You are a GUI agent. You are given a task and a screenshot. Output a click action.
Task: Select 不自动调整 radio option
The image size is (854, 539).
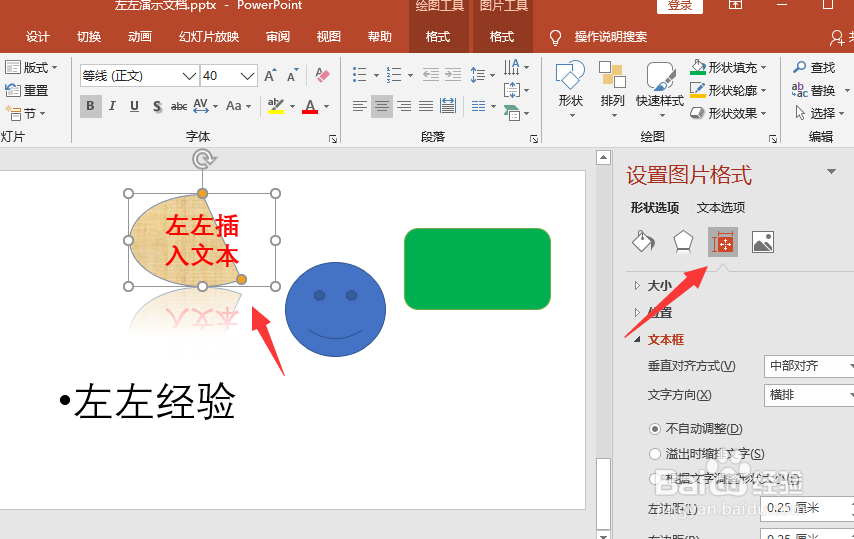655,429
